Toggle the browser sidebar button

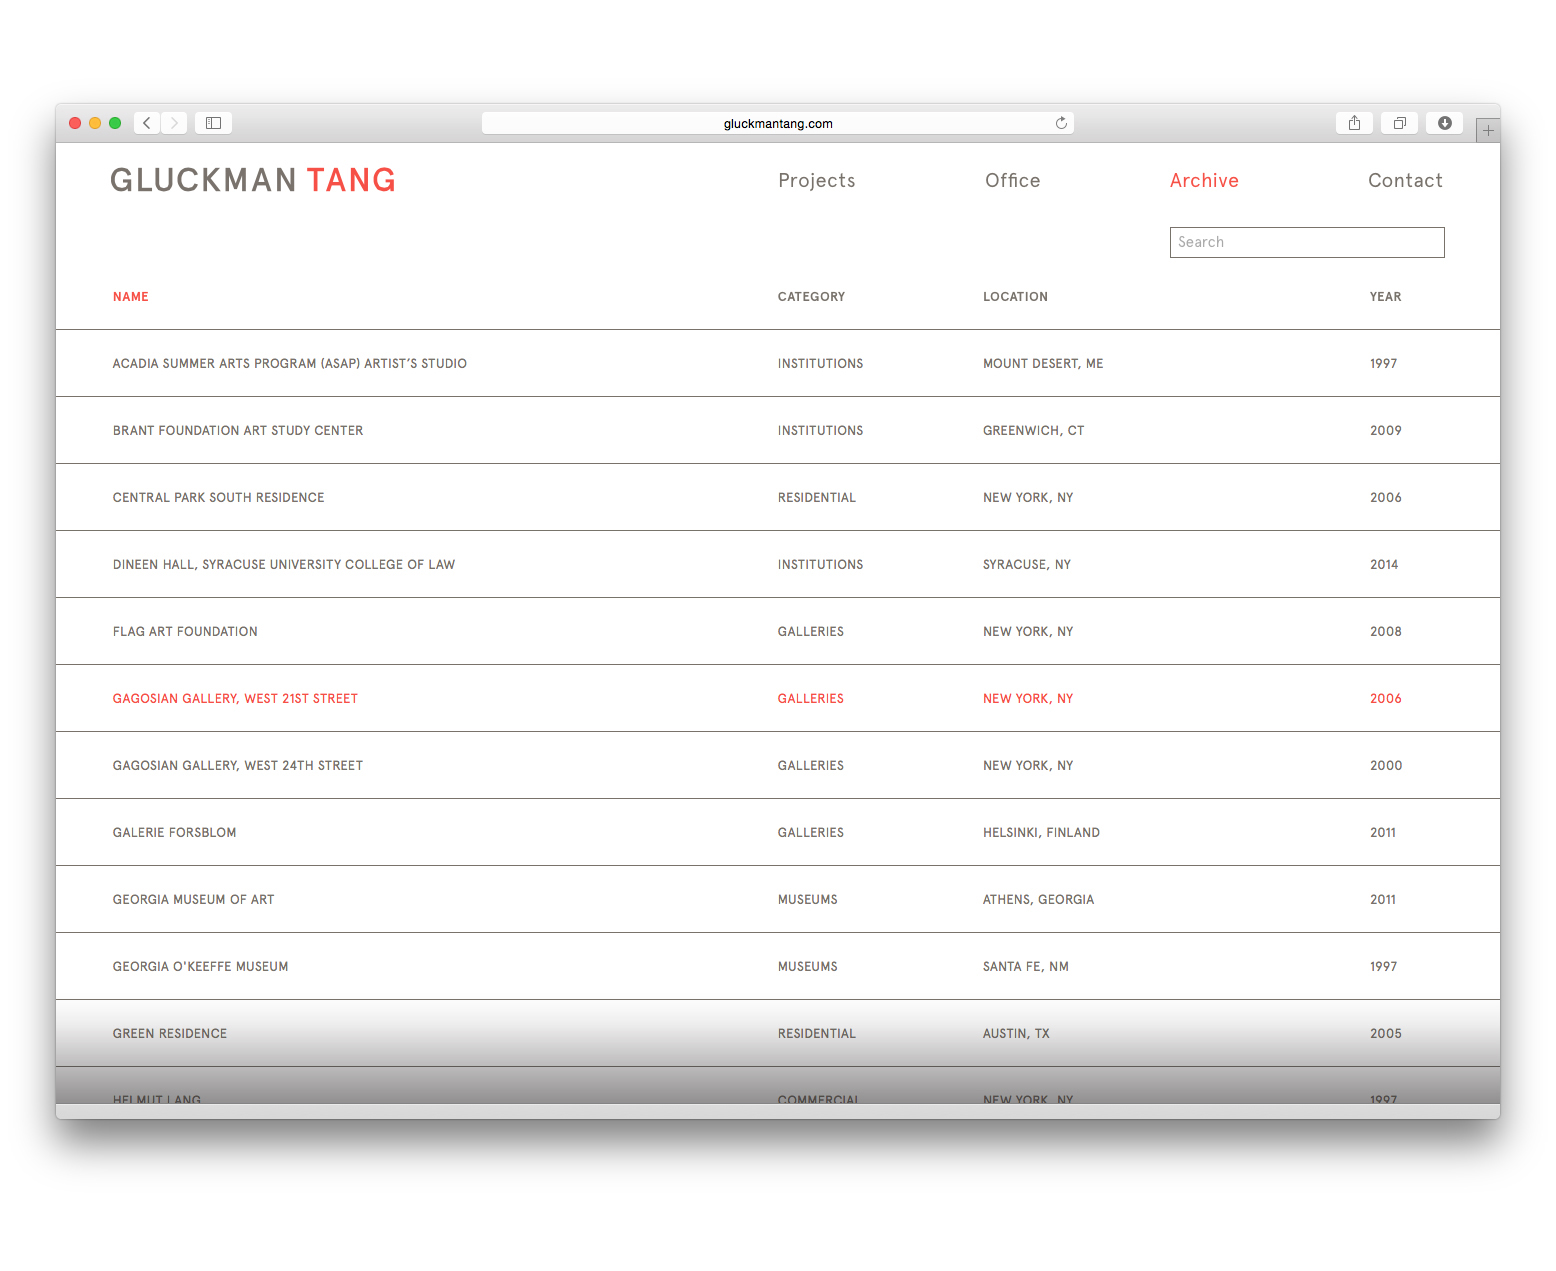pos(213,123)
